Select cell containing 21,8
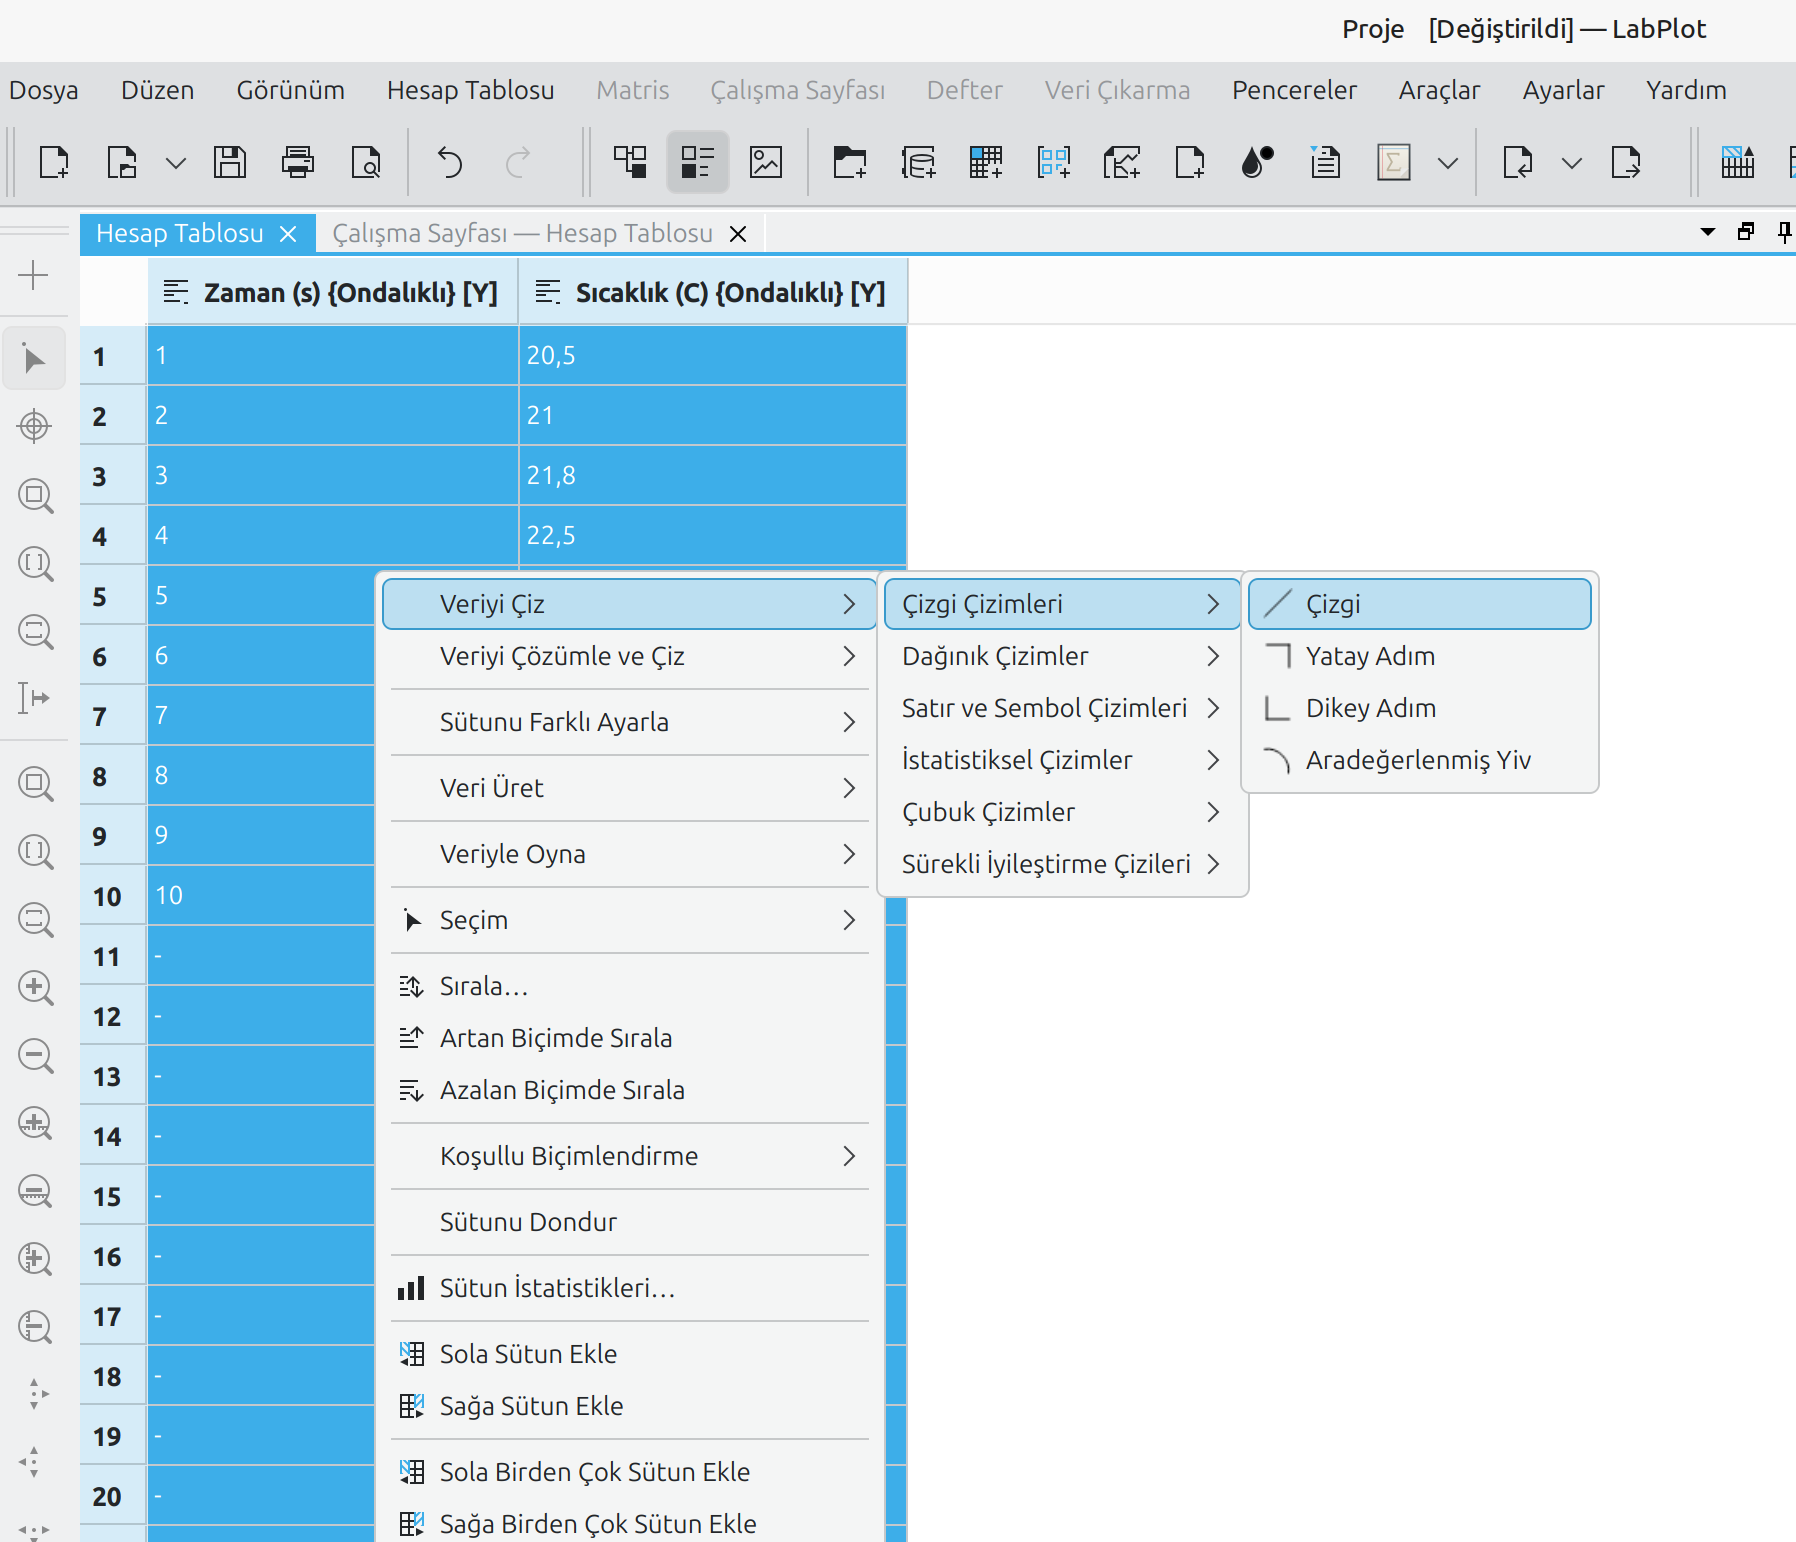The image size is (1796, 1542). [x=712, y=475]
